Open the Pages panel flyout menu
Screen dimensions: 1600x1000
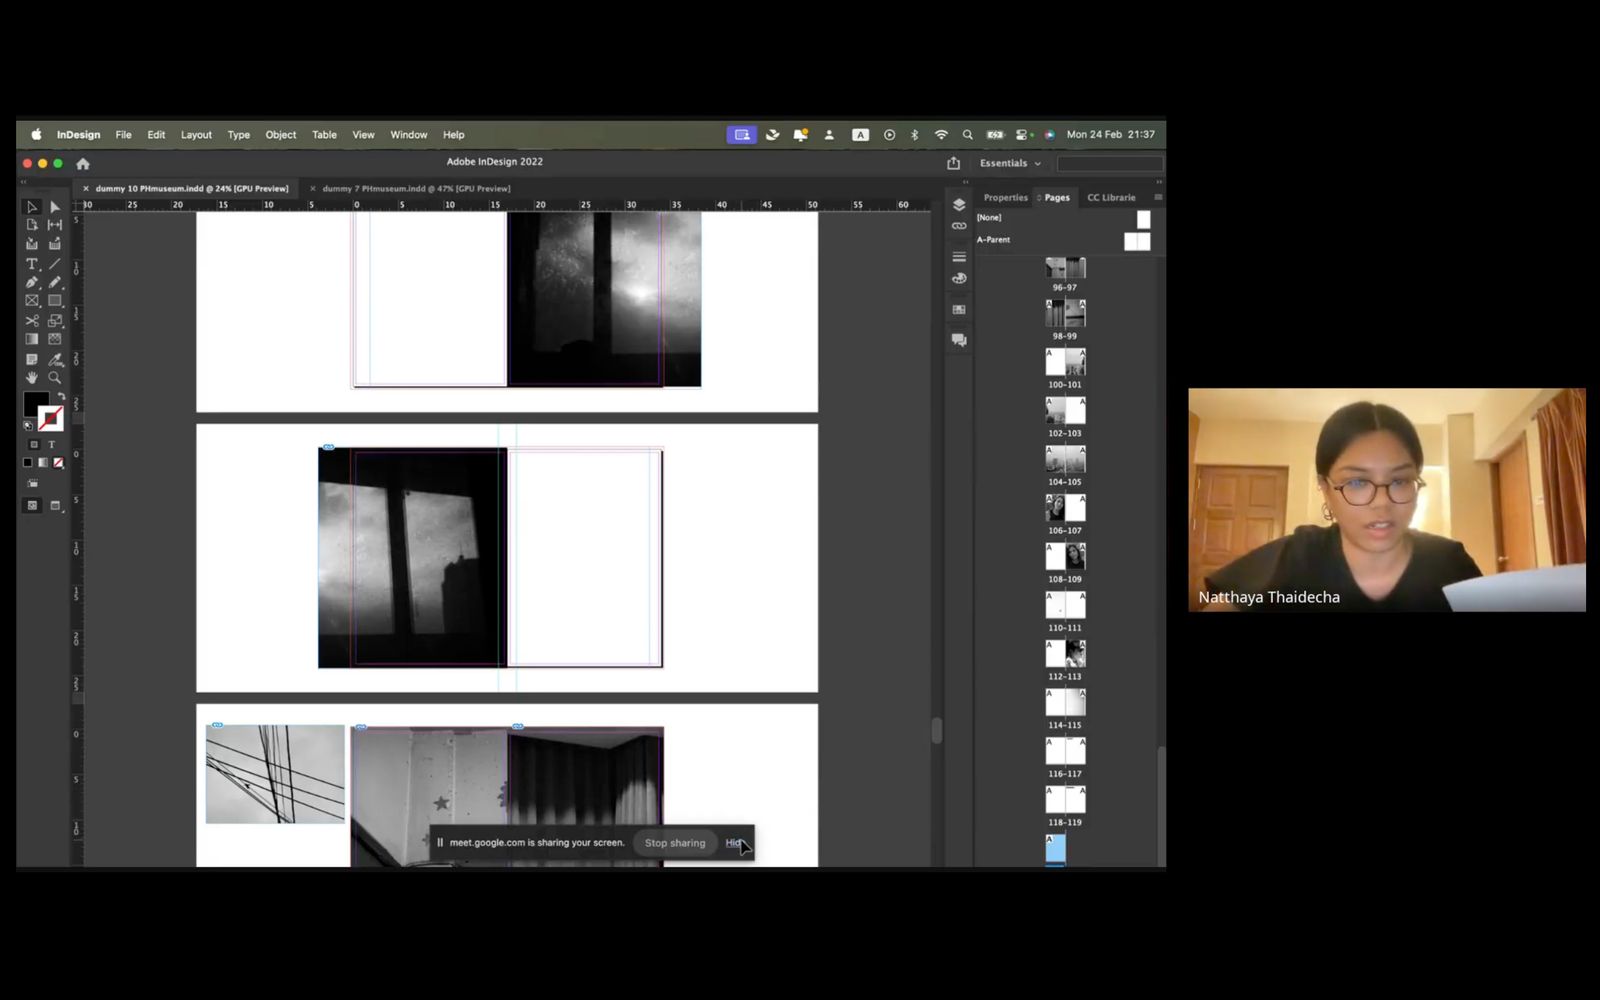(1158, 197)
